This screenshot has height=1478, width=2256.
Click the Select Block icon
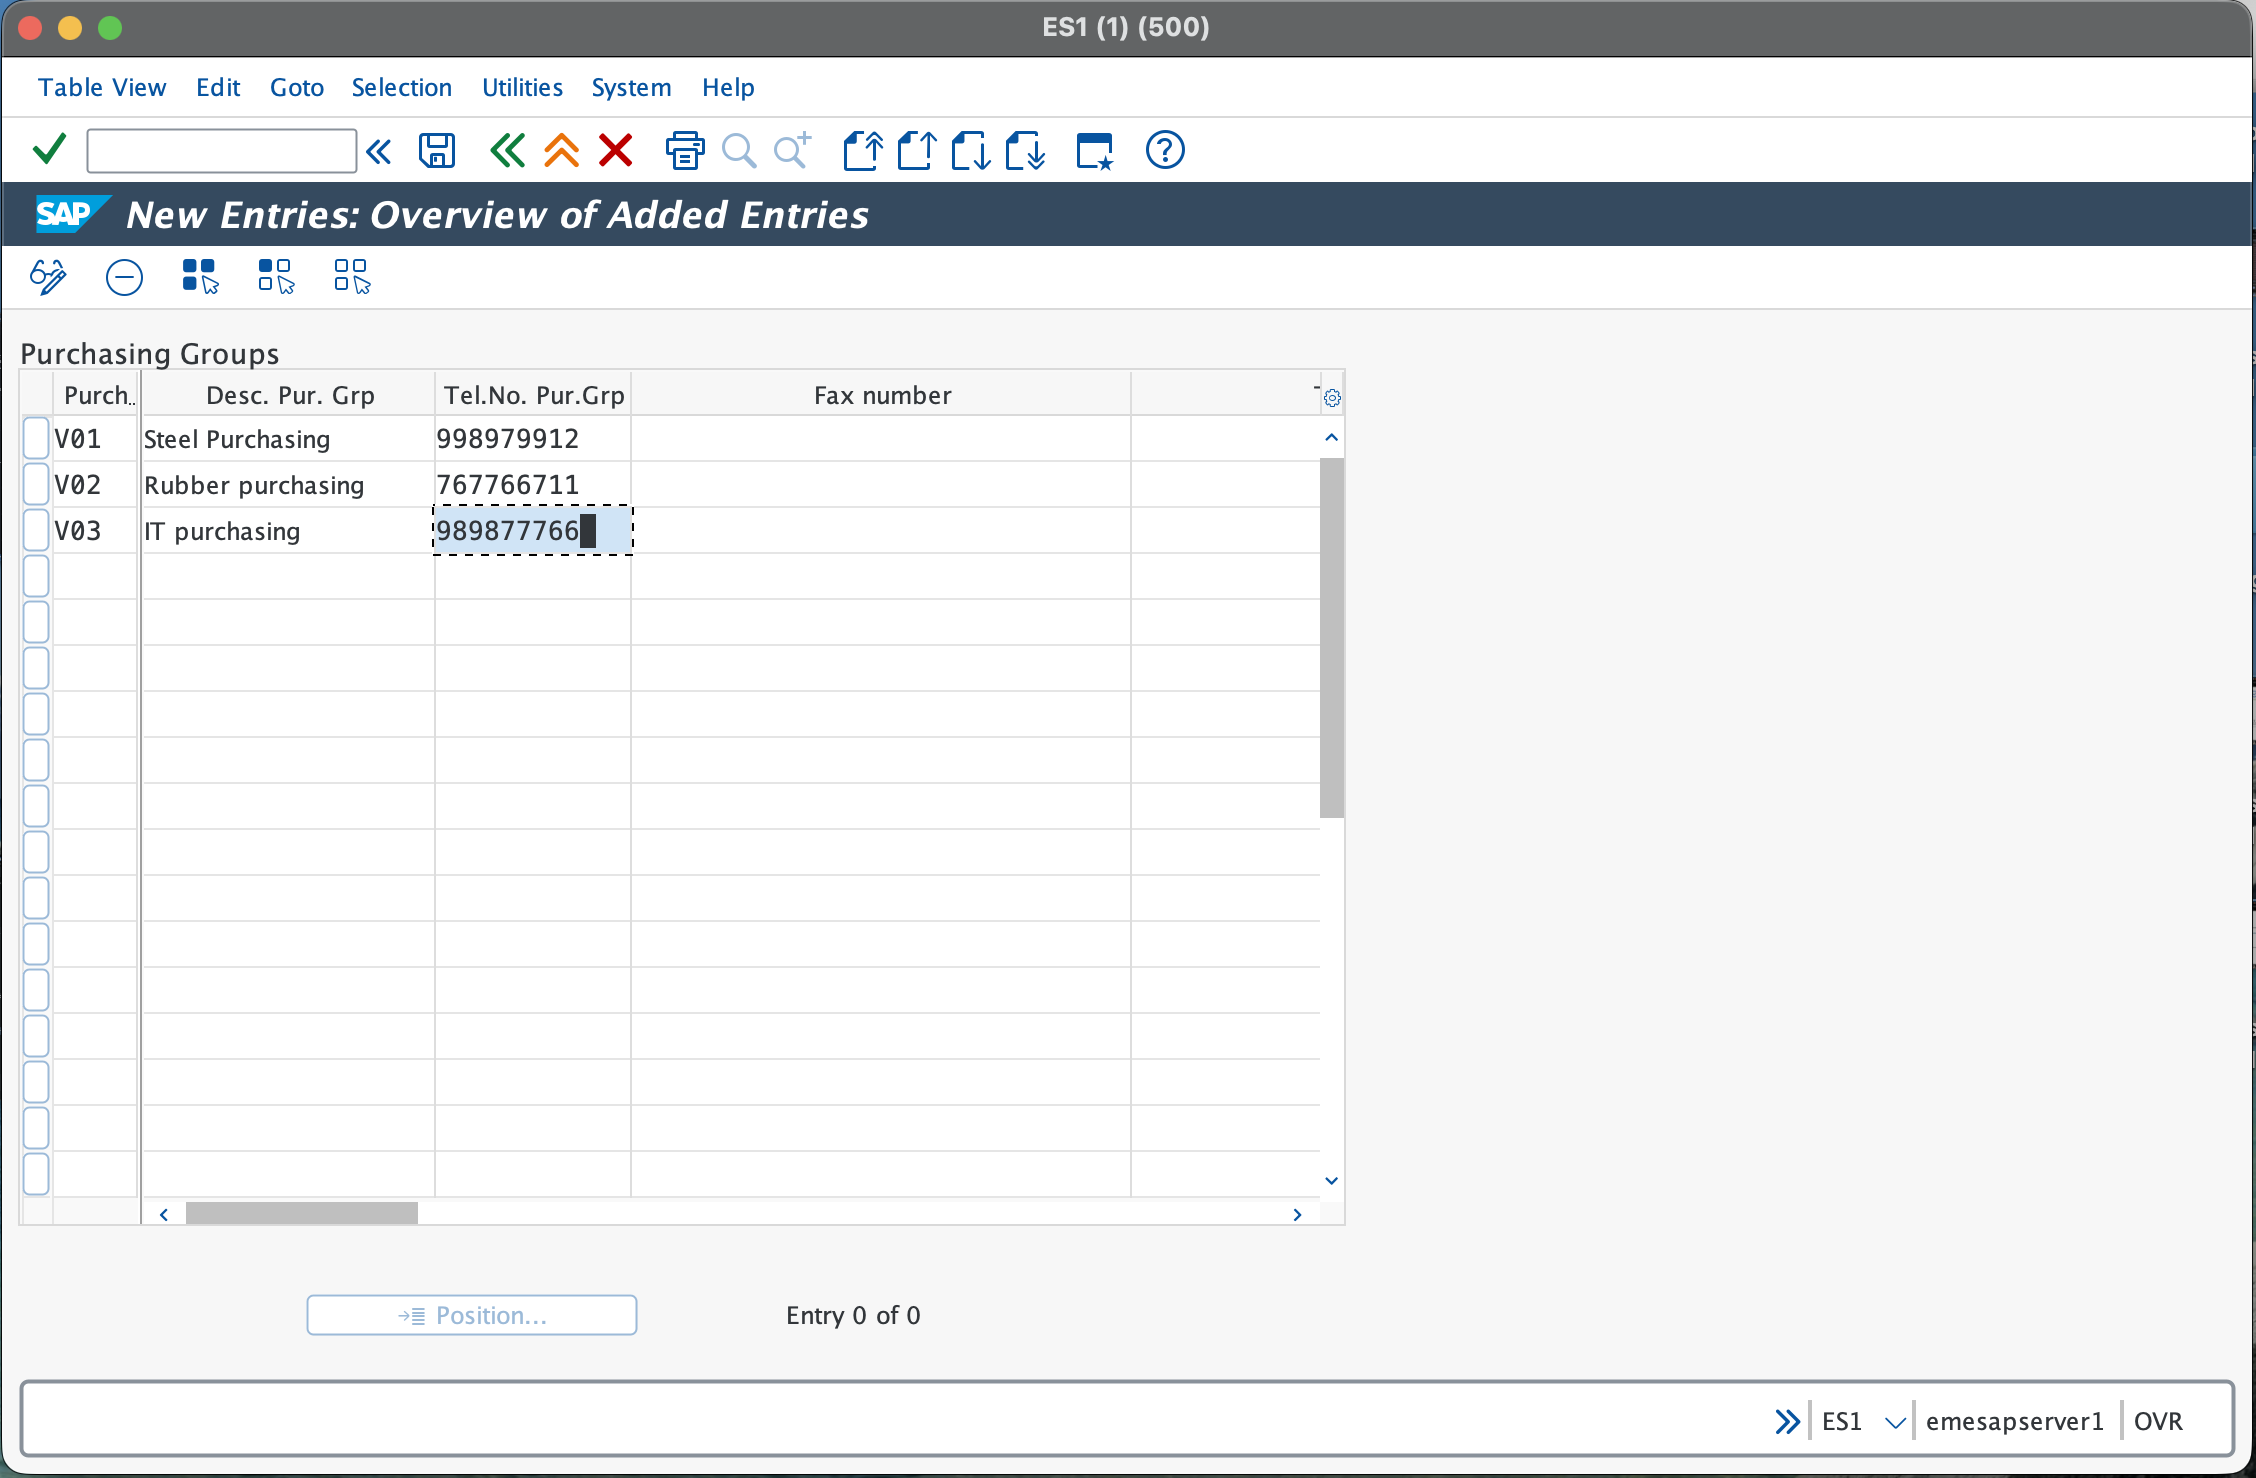point(276,277)
